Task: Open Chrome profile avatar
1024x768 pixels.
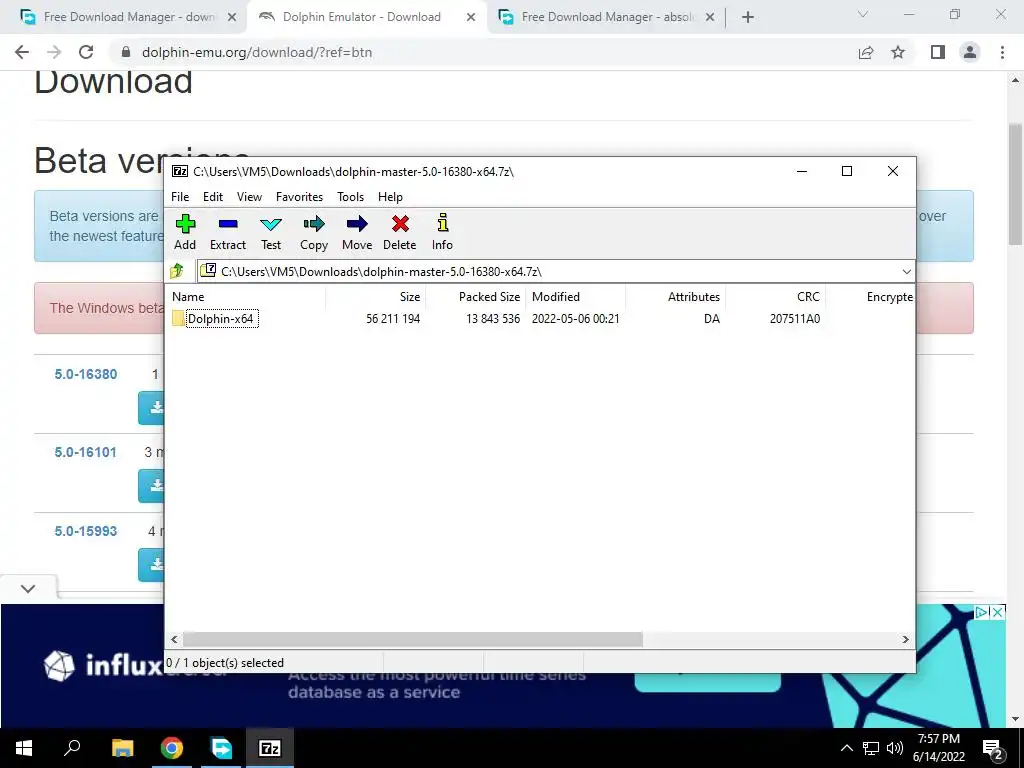Action: coord(970,52)
